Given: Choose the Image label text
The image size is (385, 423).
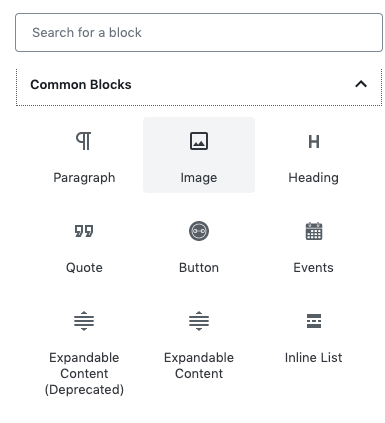Looking at the screenshot, I should (199, 178).
